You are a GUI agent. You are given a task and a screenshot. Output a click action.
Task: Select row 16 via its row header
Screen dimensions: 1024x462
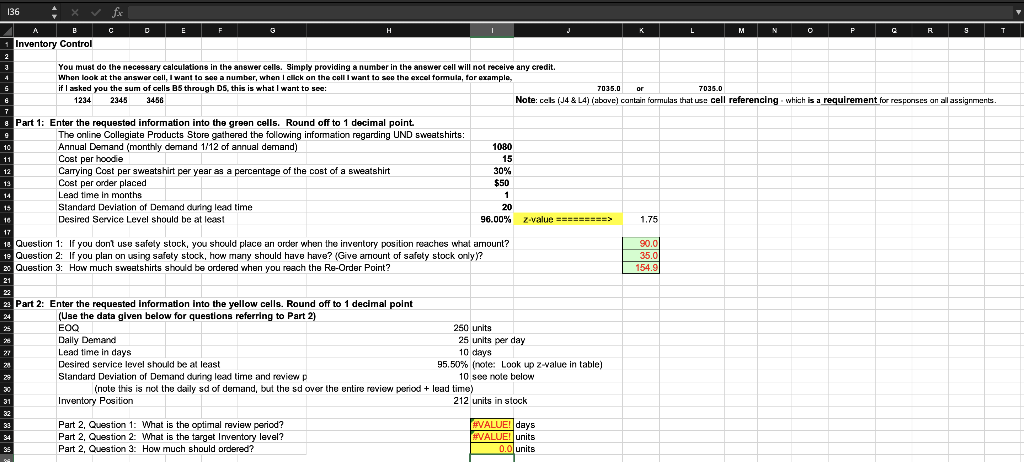pyautogui.click(x=7, y=220)
